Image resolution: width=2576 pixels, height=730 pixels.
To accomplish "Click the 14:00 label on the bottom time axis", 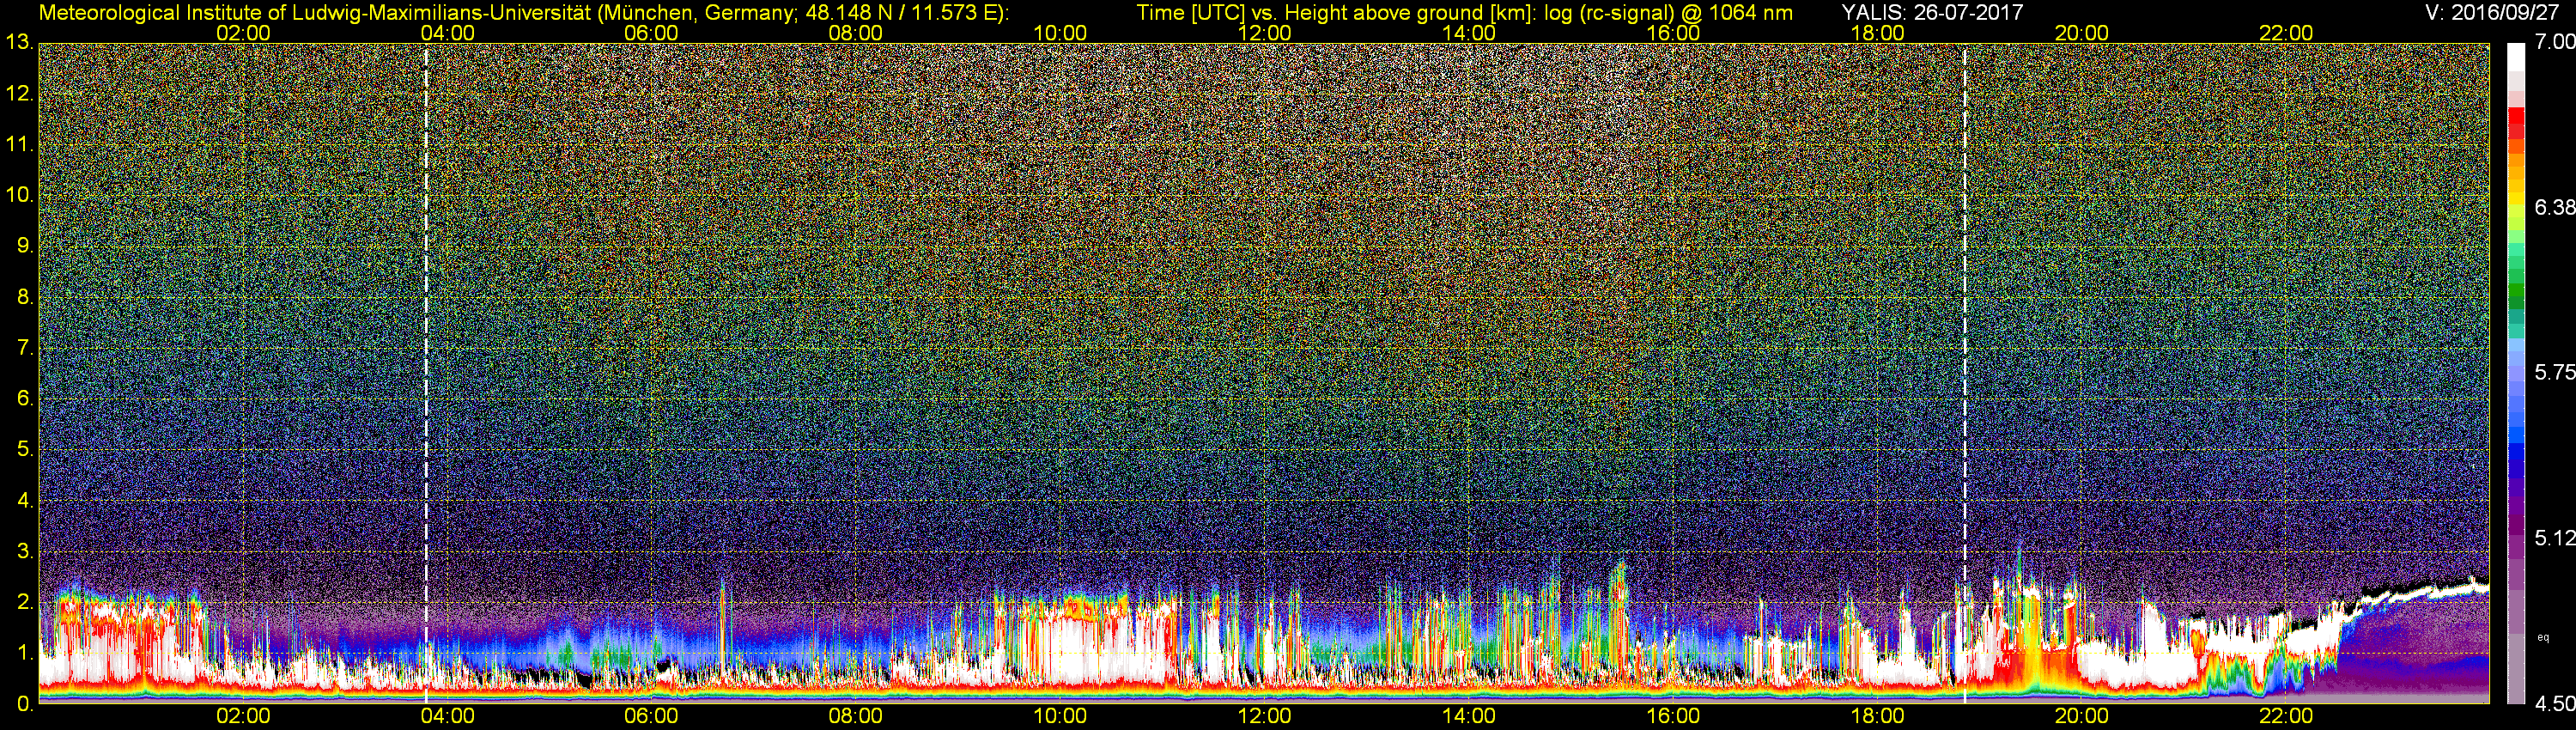I will pyautogui.click(x=1469, y=716).
